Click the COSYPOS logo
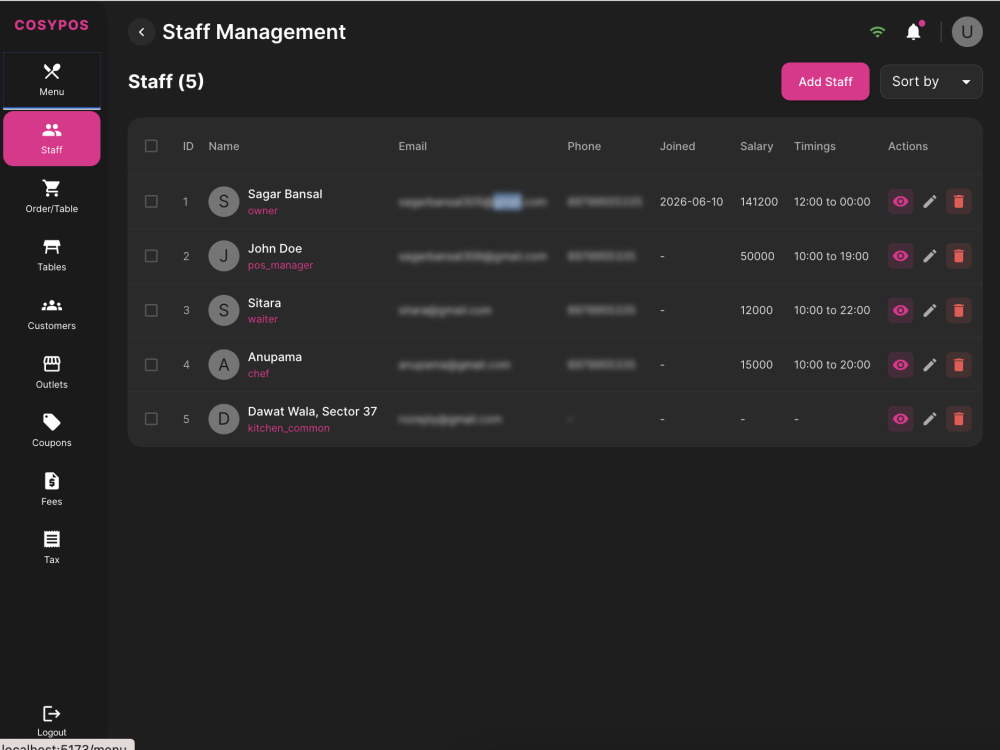Image resolution: width=1000 pixels, height=750 pixels. [52, 25]
